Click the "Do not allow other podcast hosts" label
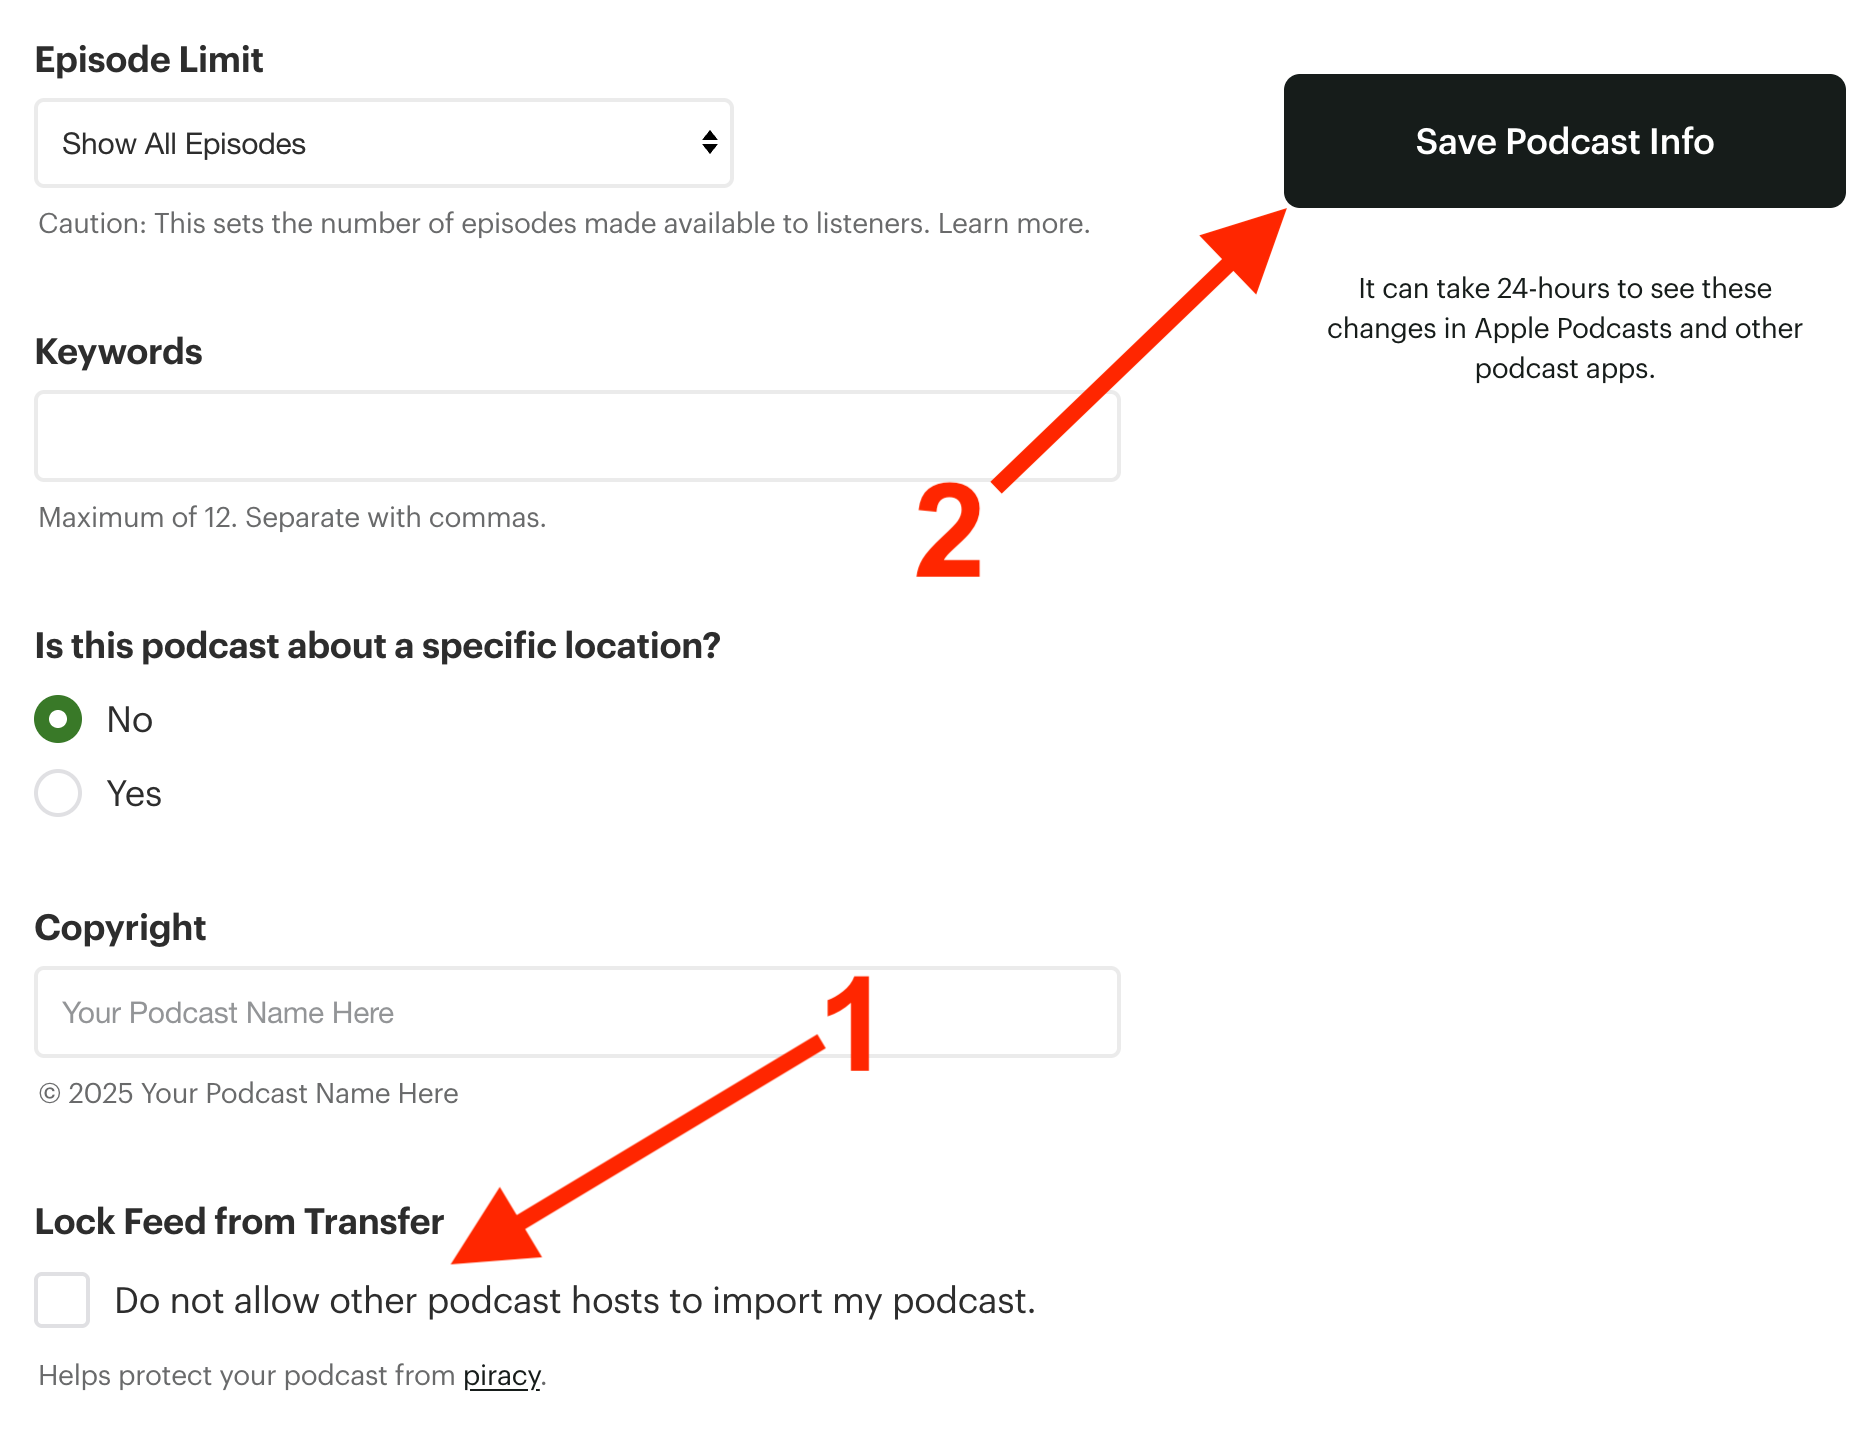 575,1301
